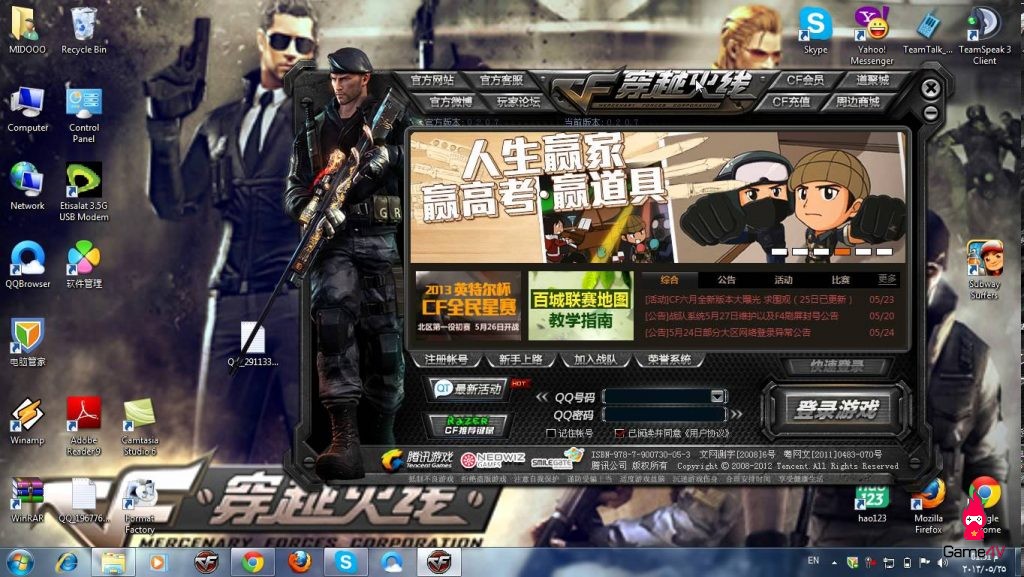
Task: Open the 官方微博 menu button
Action: pyautogui.click(x=451, y=102)
